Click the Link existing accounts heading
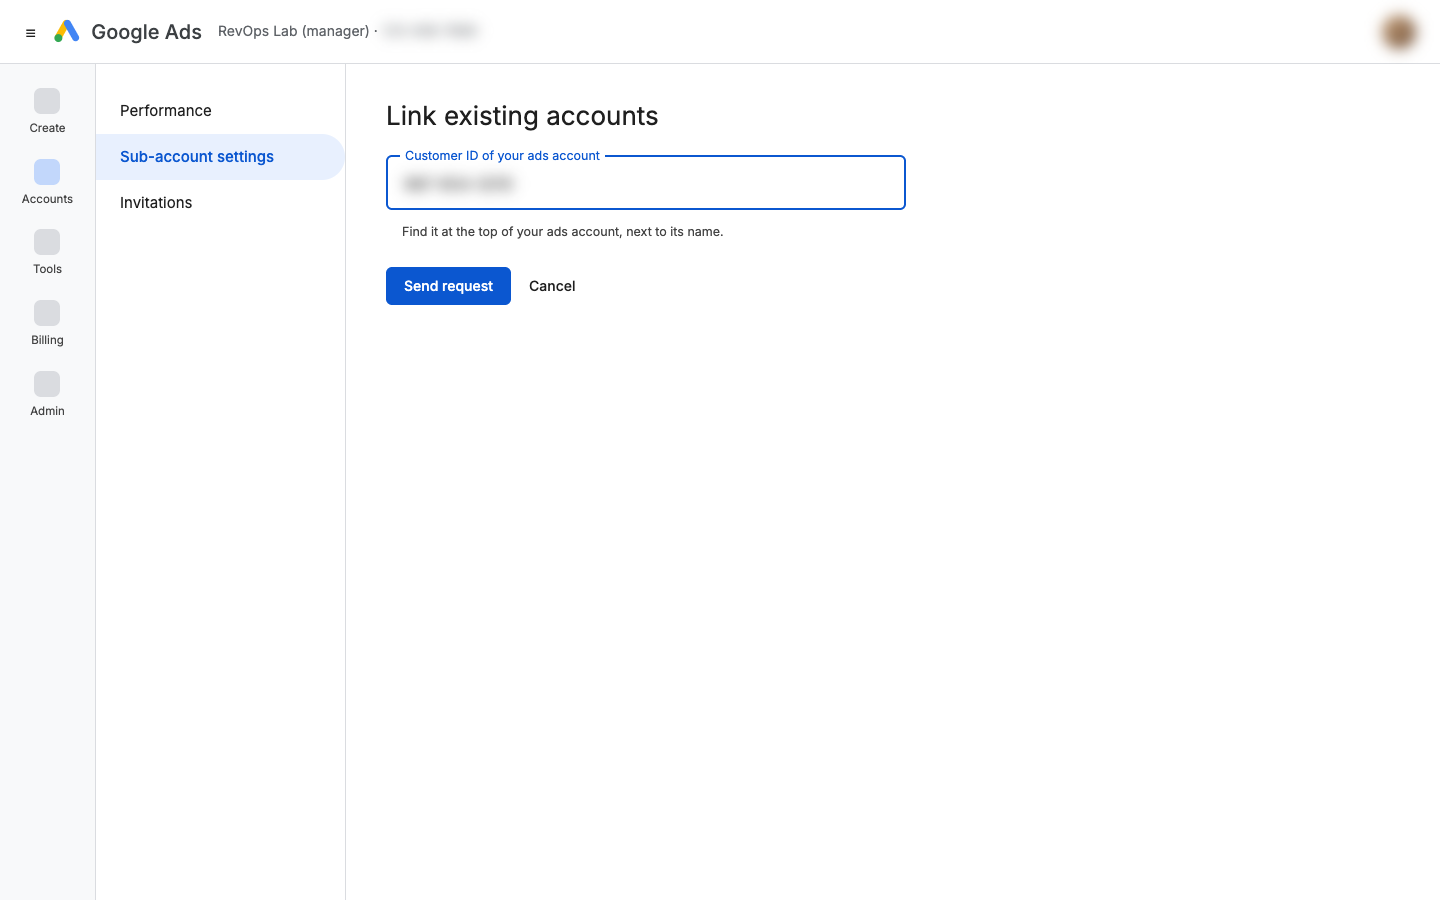The width and height of the screenshot is (1440, 900). [522, 116]
